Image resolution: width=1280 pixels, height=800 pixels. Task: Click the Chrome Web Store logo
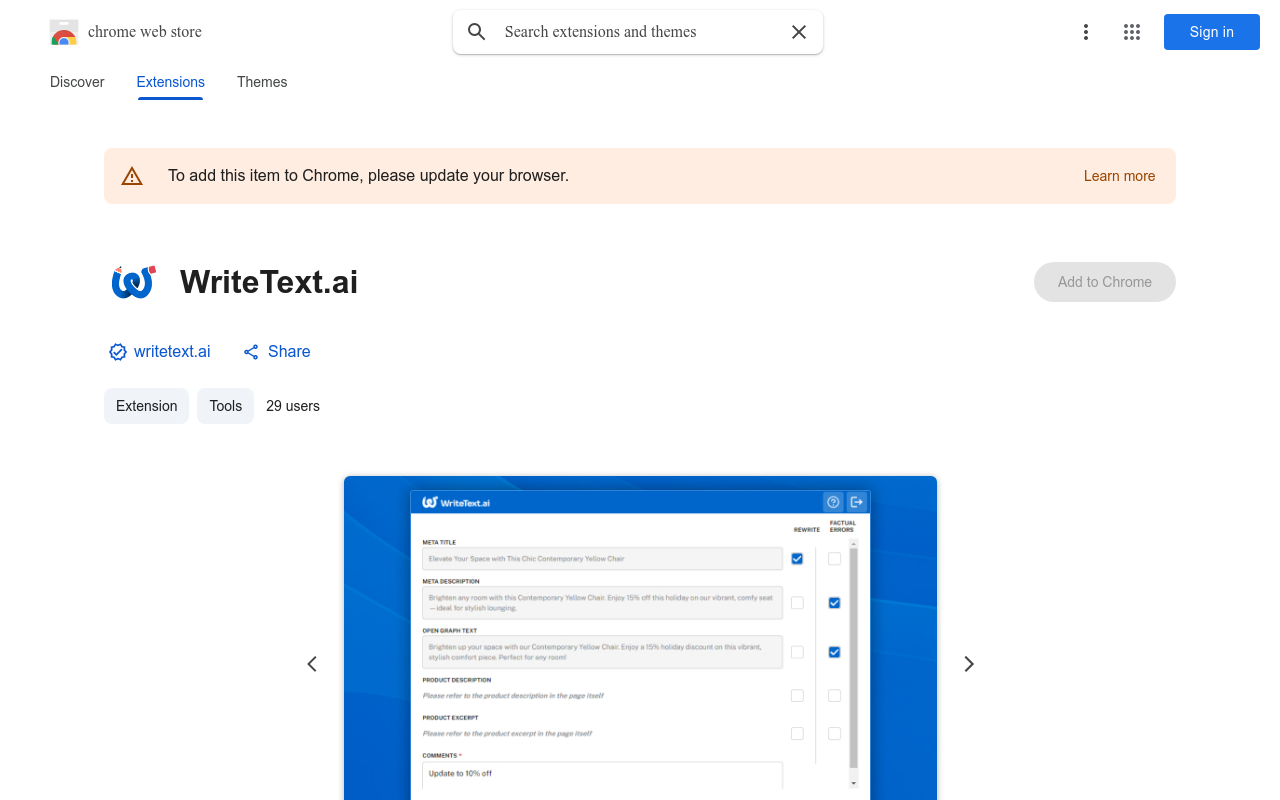[x=64, y=32]
